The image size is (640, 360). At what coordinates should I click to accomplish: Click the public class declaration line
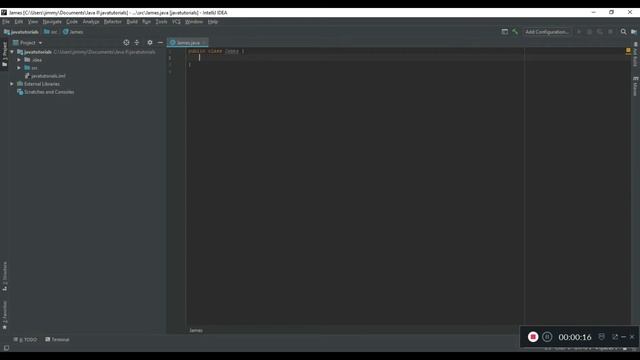216,51
